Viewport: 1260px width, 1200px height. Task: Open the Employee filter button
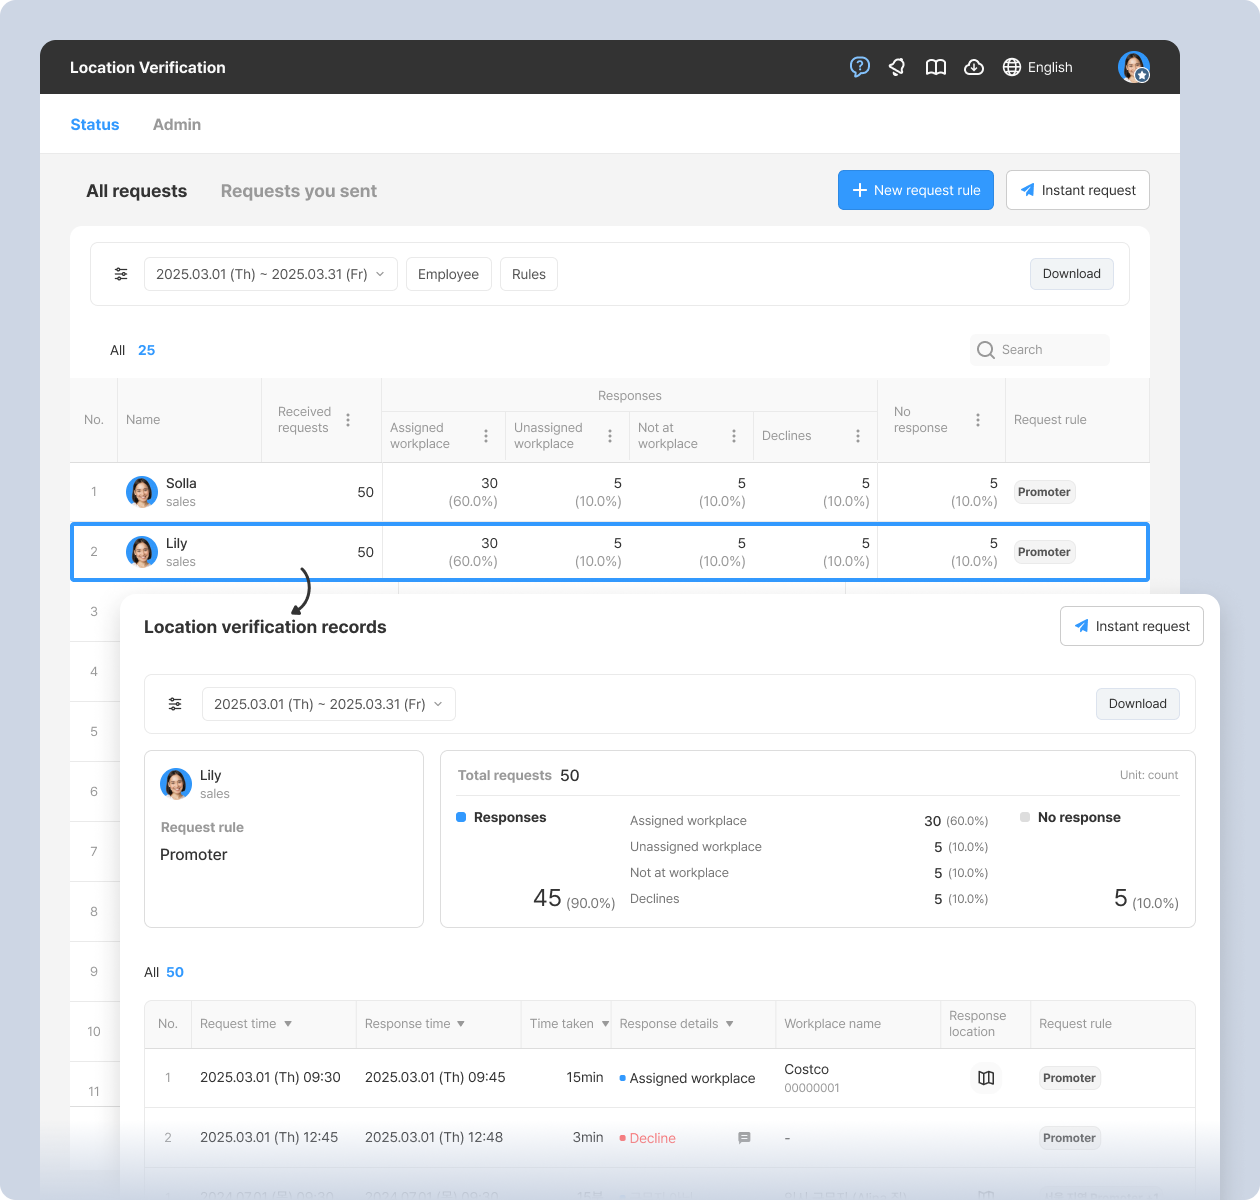point(448,274)
